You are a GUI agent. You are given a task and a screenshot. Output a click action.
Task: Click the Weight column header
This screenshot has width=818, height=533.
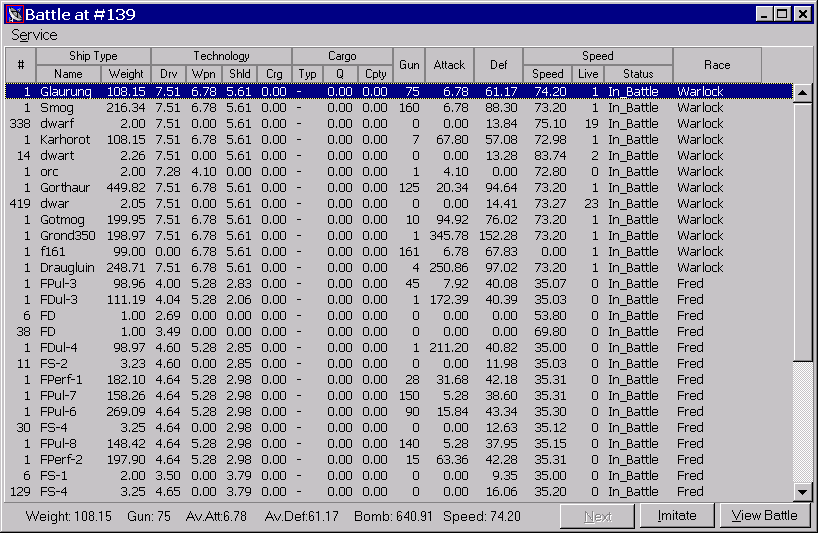point(126,74)
